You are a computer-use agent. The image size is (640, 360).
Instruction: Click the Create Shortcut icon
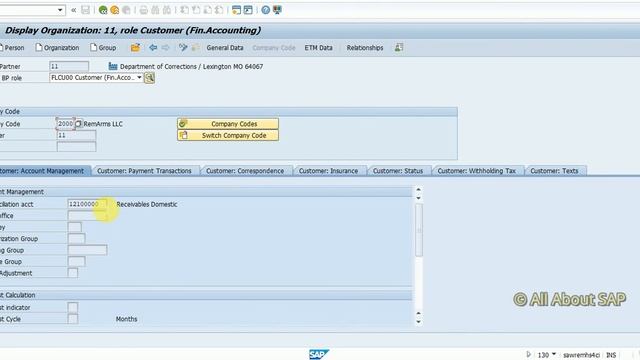[248, 10]
